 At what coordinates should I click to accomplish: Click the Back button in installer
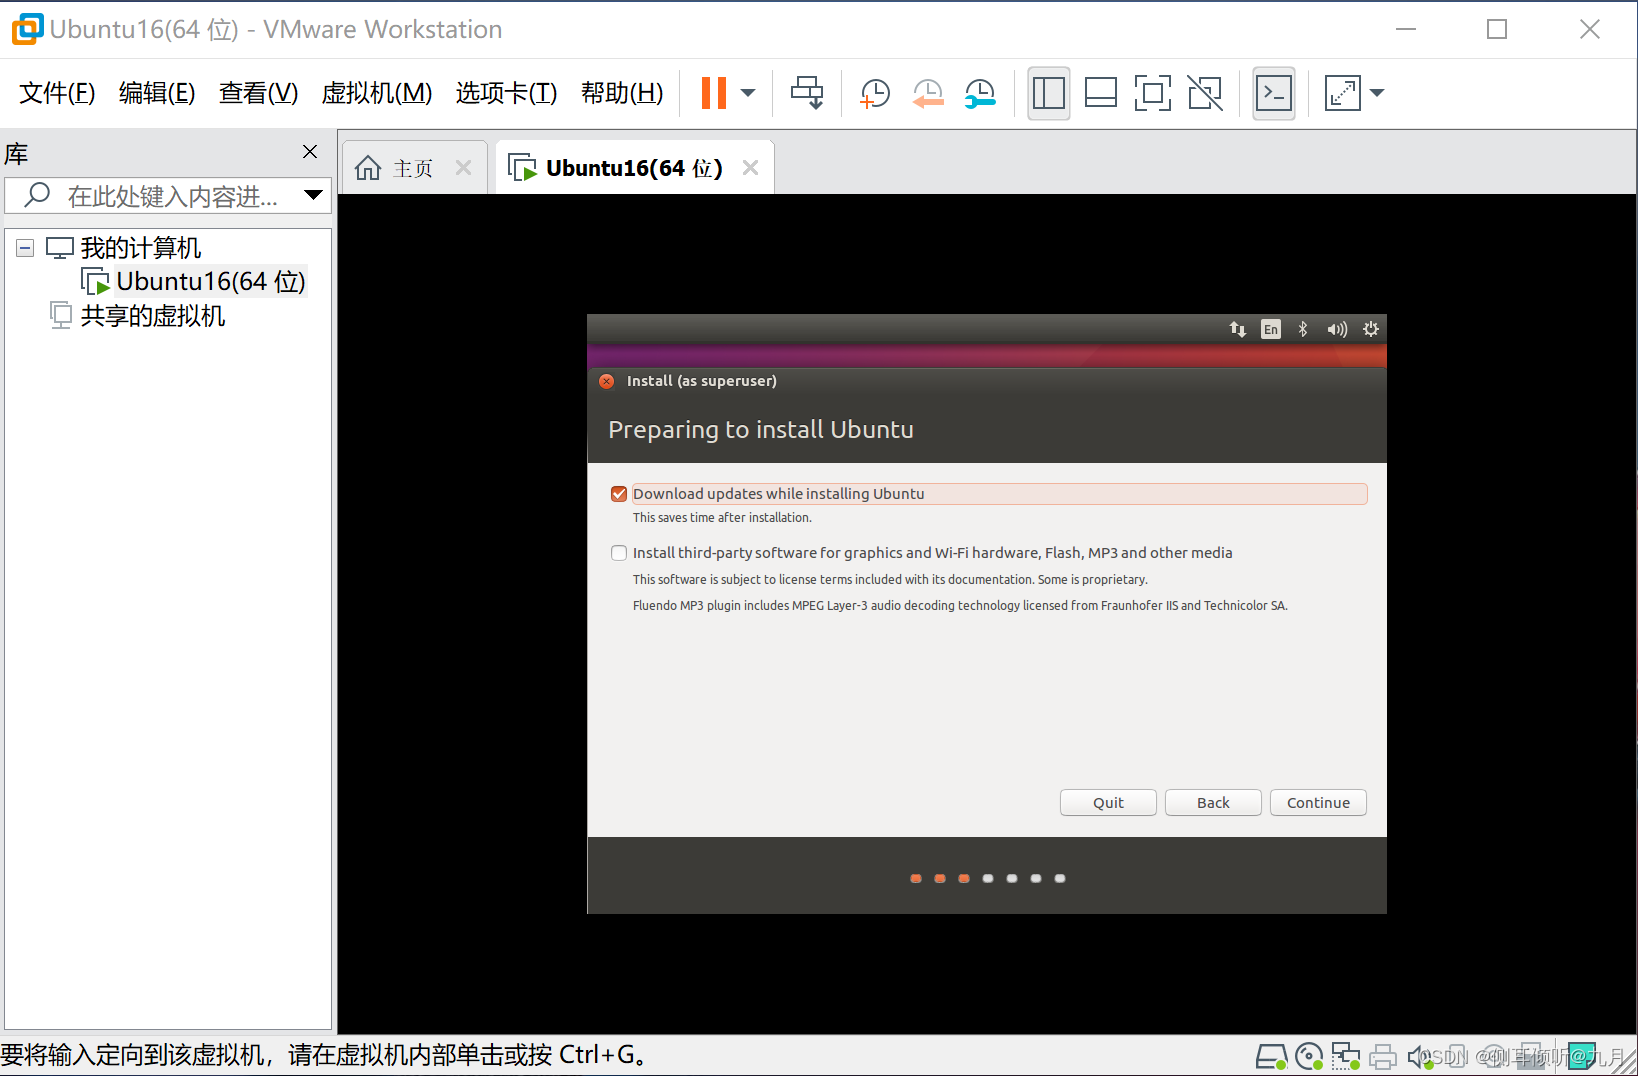pos(1213,803)
